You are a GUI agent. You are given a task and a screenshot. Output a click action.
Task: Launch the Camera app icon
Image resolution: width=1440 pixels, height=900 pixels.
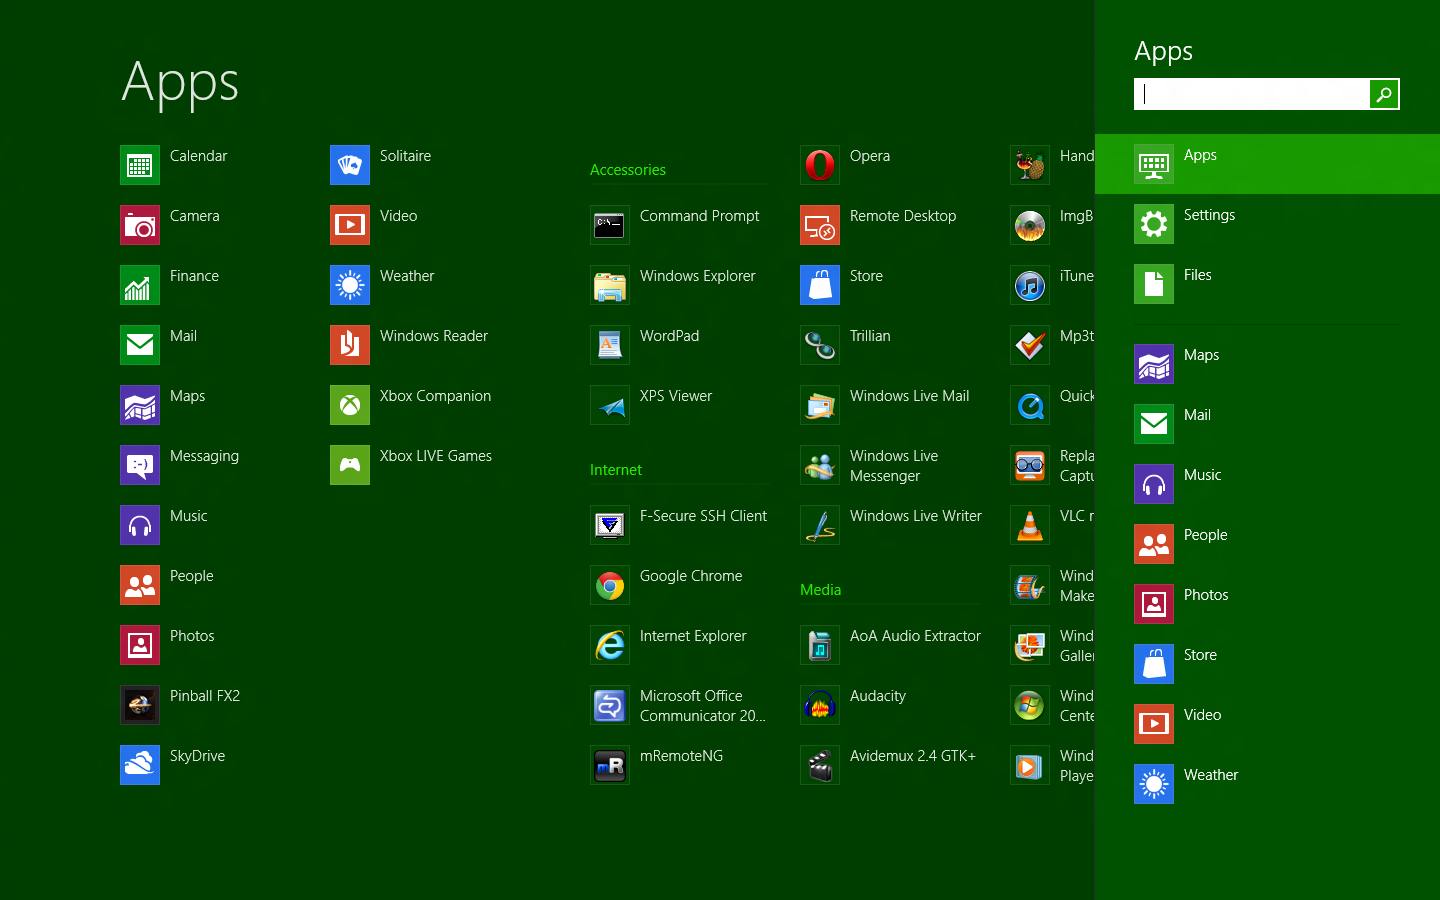point(140,225)
